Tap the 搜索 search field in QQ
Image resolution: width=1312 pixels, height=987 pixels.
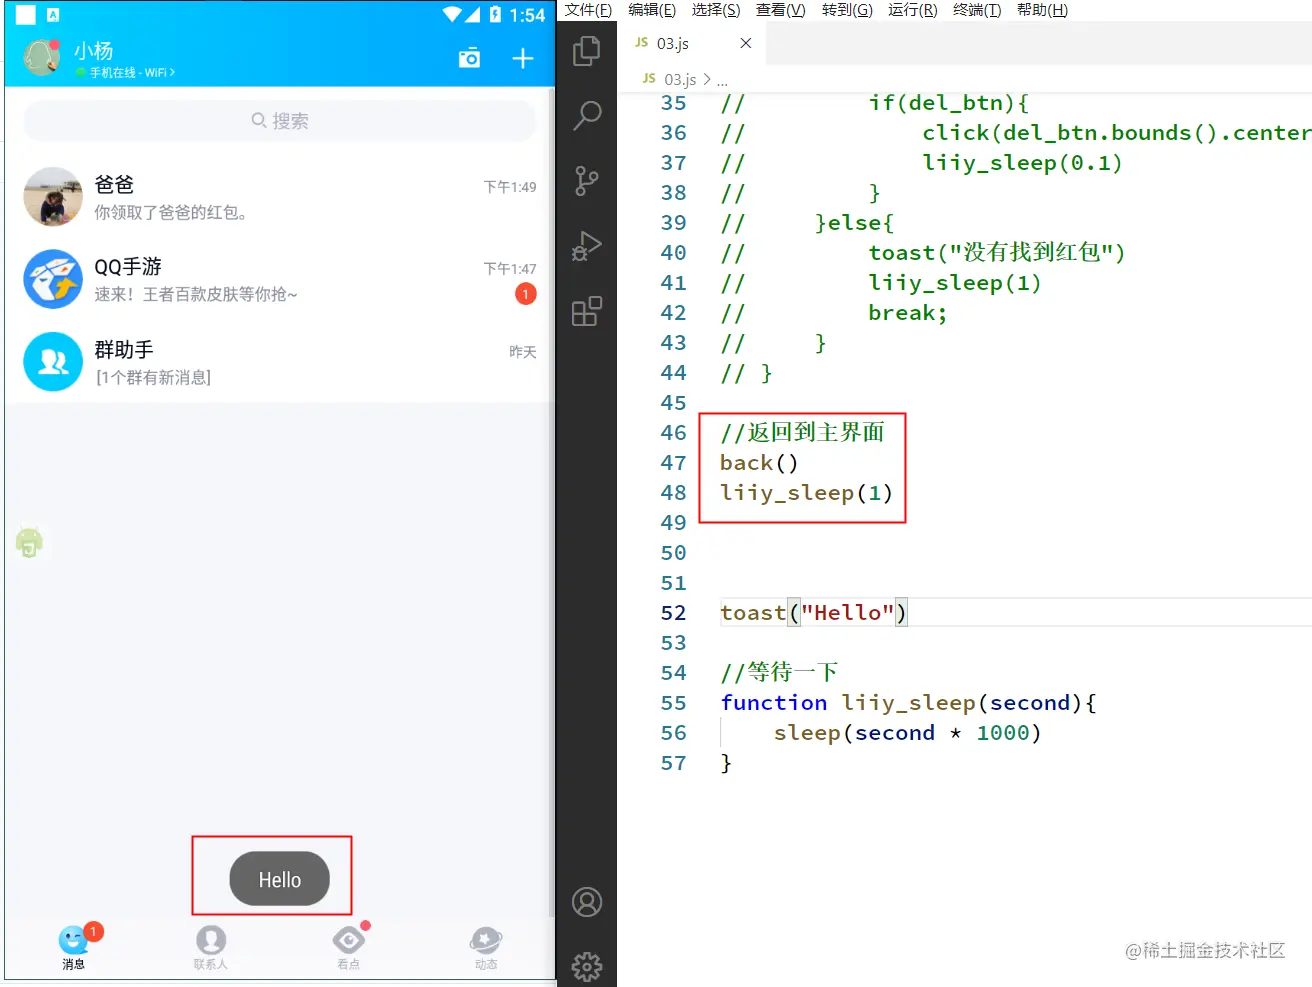(x=280, y=121)
